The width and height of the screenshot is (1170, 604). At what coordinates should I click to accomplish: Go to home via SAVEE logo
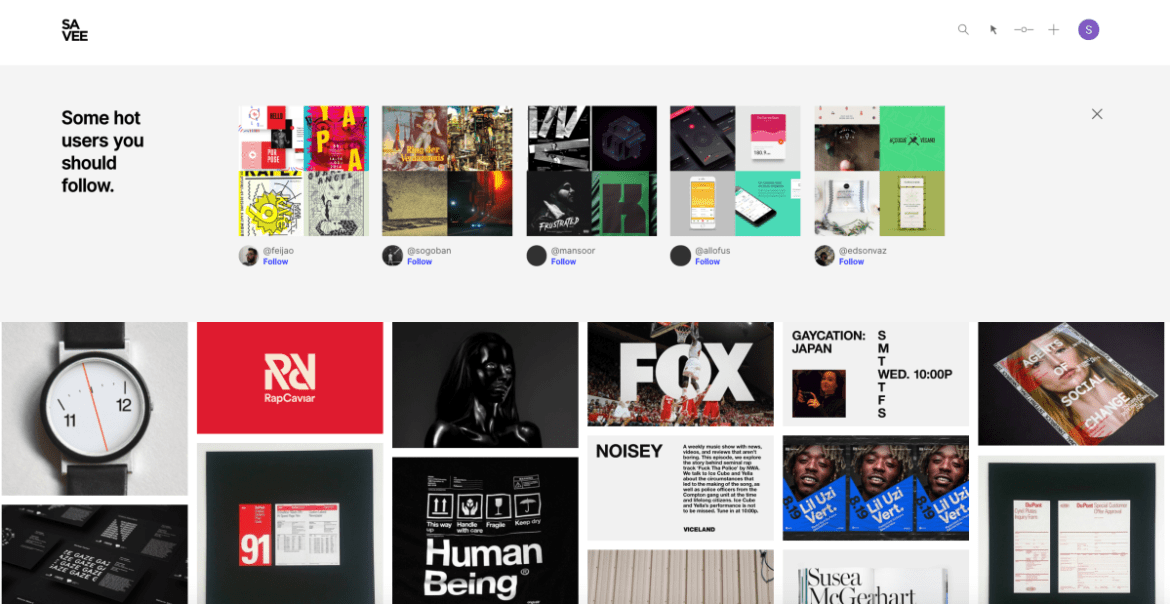pyautogui.click(x=75, y=30)
